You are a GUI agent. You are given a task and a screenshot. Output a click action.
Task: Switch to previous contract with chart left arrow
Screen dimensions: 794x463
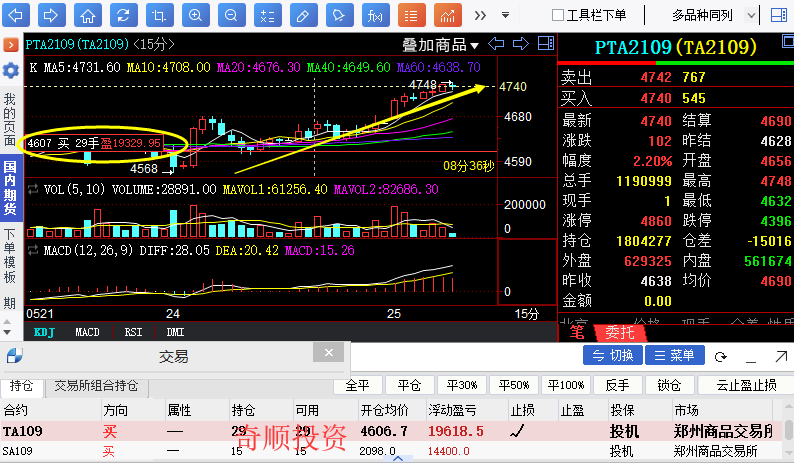[x=496, y=44]
